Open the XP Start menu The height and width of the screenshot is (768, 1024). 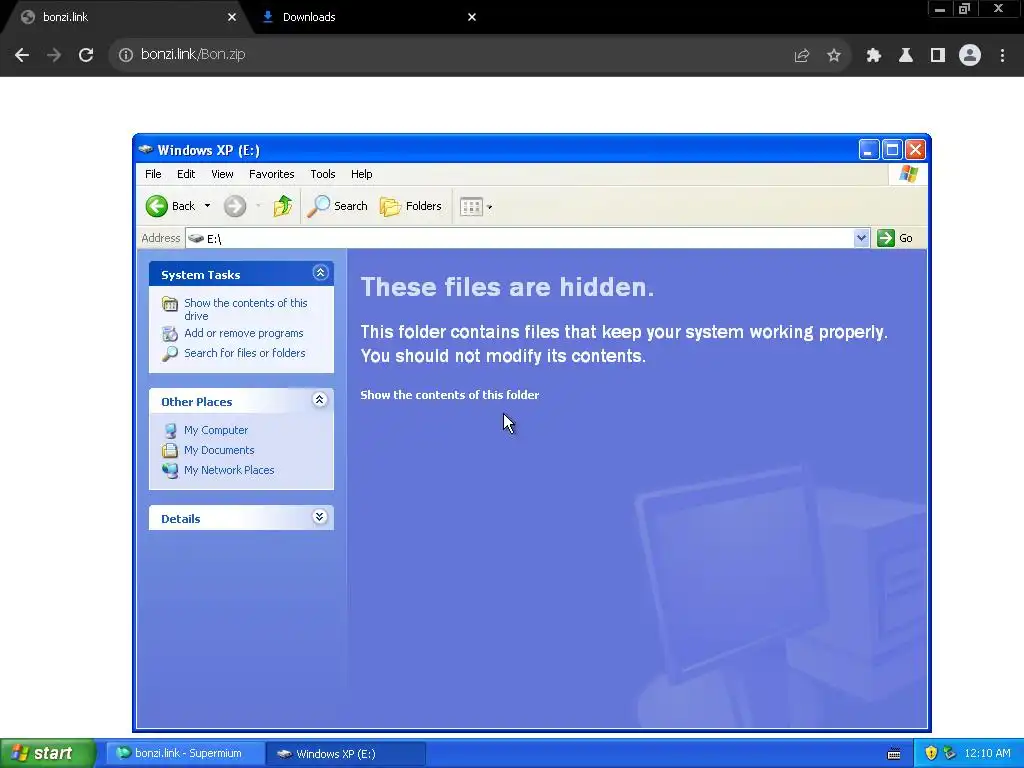[47, 754]
